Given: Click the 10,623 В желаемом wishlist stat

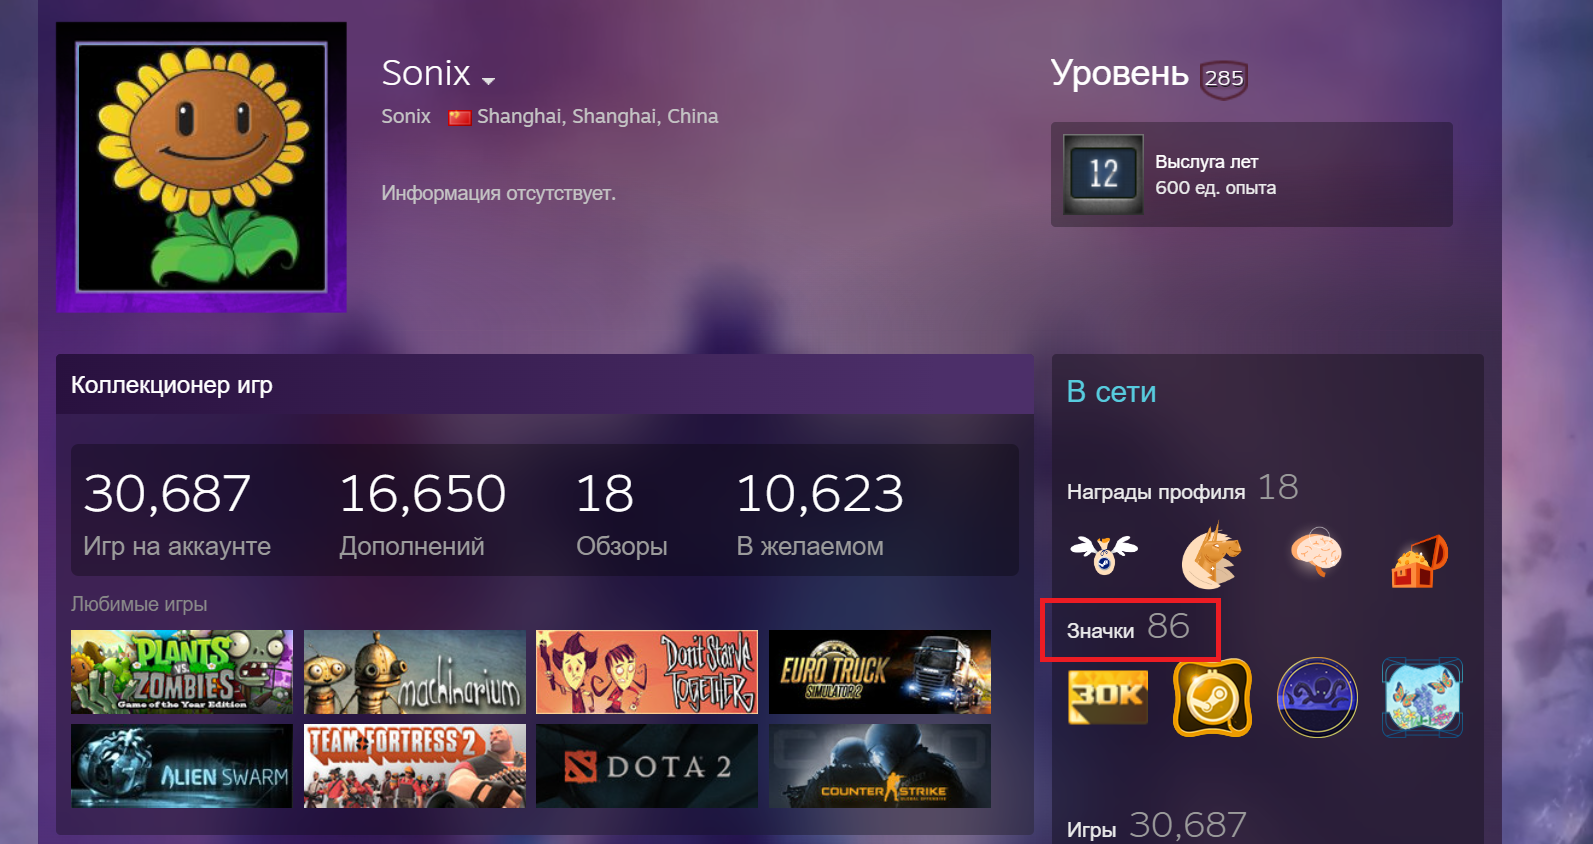Looking at the screenshot, I should (820, 514).
